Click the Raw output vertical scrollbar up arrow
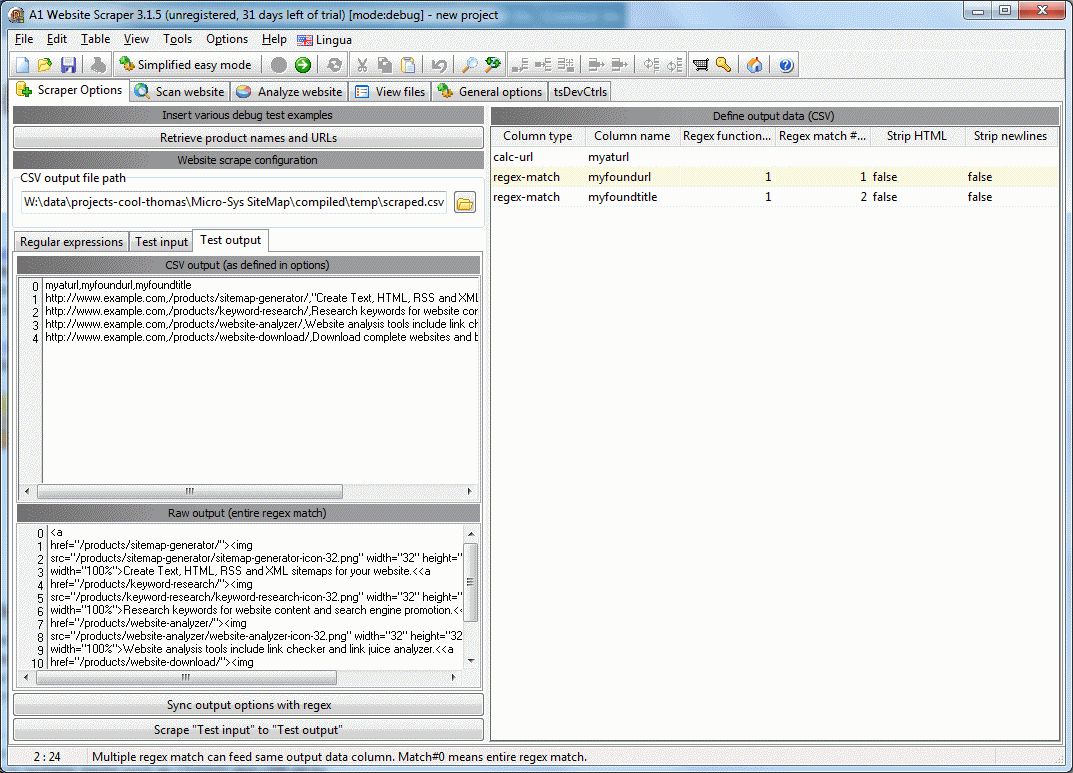 tap(471, 534)
